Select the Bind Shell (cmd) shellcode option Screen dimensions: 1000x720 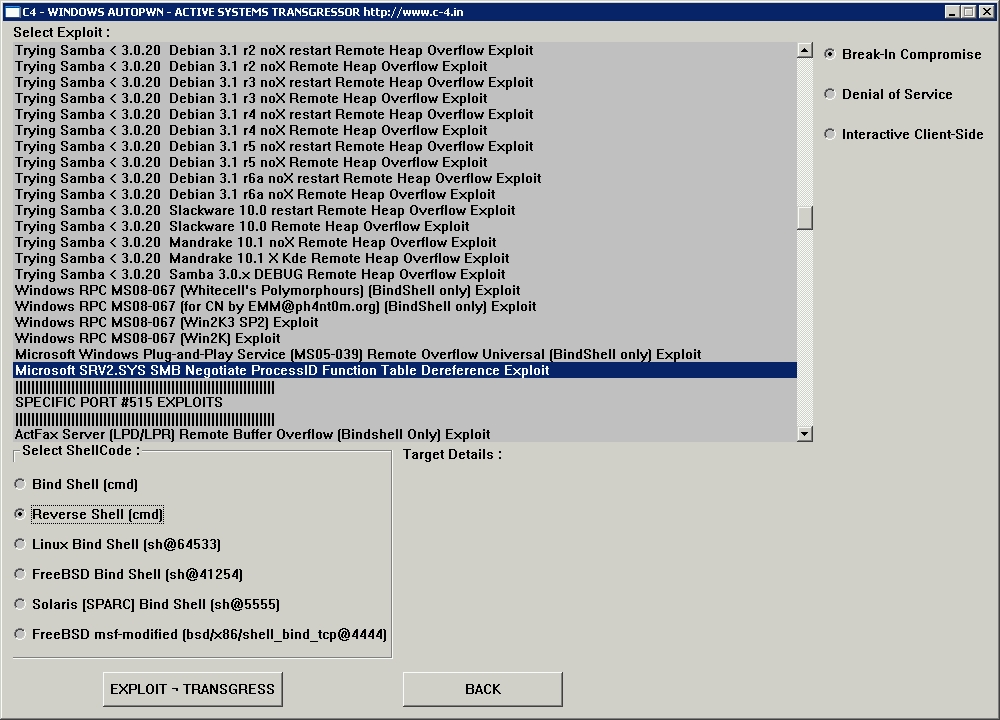[21, 484]
